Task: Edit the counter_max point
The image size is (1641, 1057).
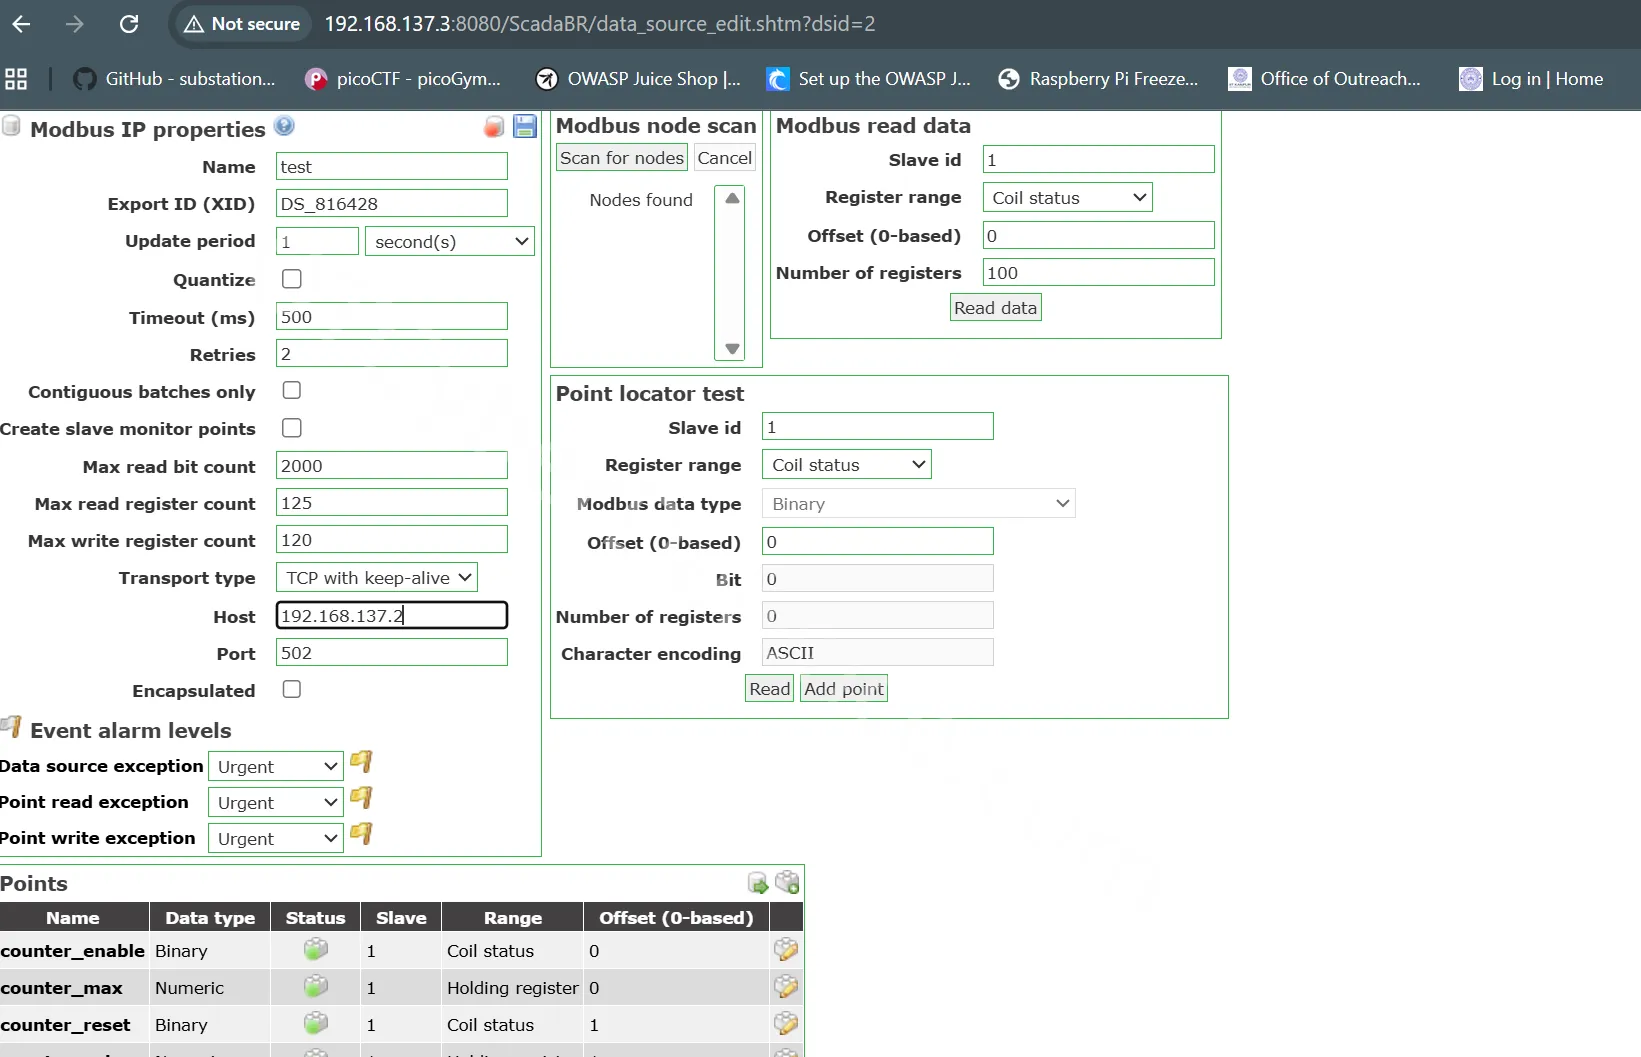Action: tap(786, 986)
